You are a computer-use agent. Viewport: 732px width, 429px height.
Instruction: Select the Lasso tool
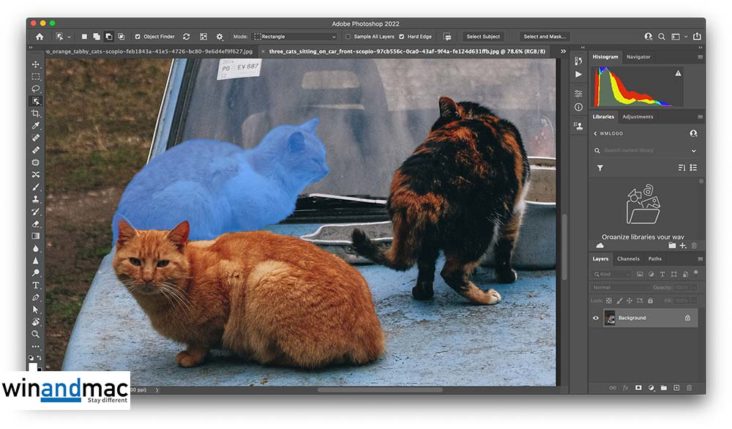coord(36,89)
